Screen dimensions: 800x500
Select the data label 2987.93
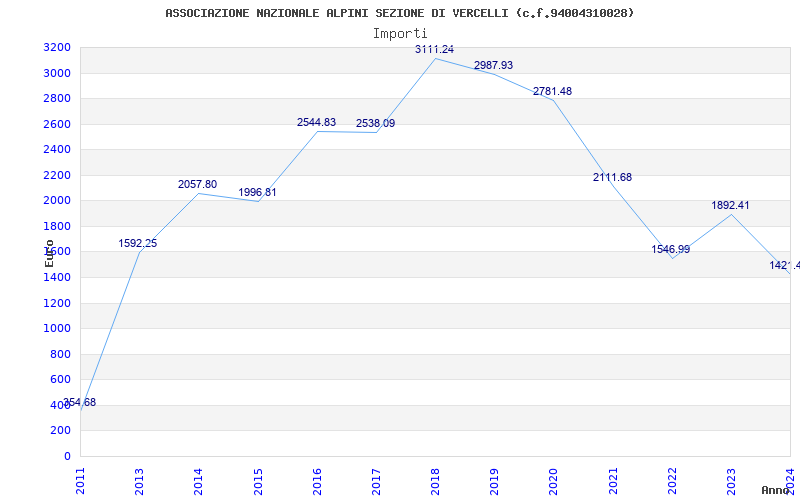[493, 65]
